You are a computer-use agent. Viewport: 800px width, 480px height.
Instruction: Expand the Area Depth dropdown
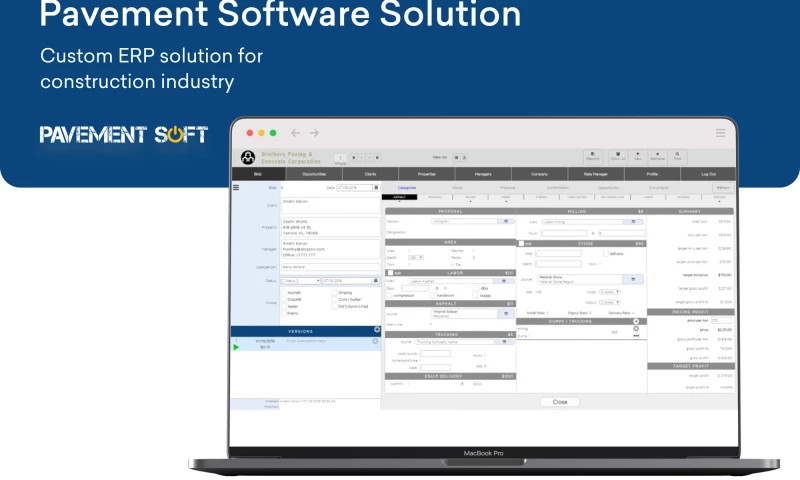point(416,258)
